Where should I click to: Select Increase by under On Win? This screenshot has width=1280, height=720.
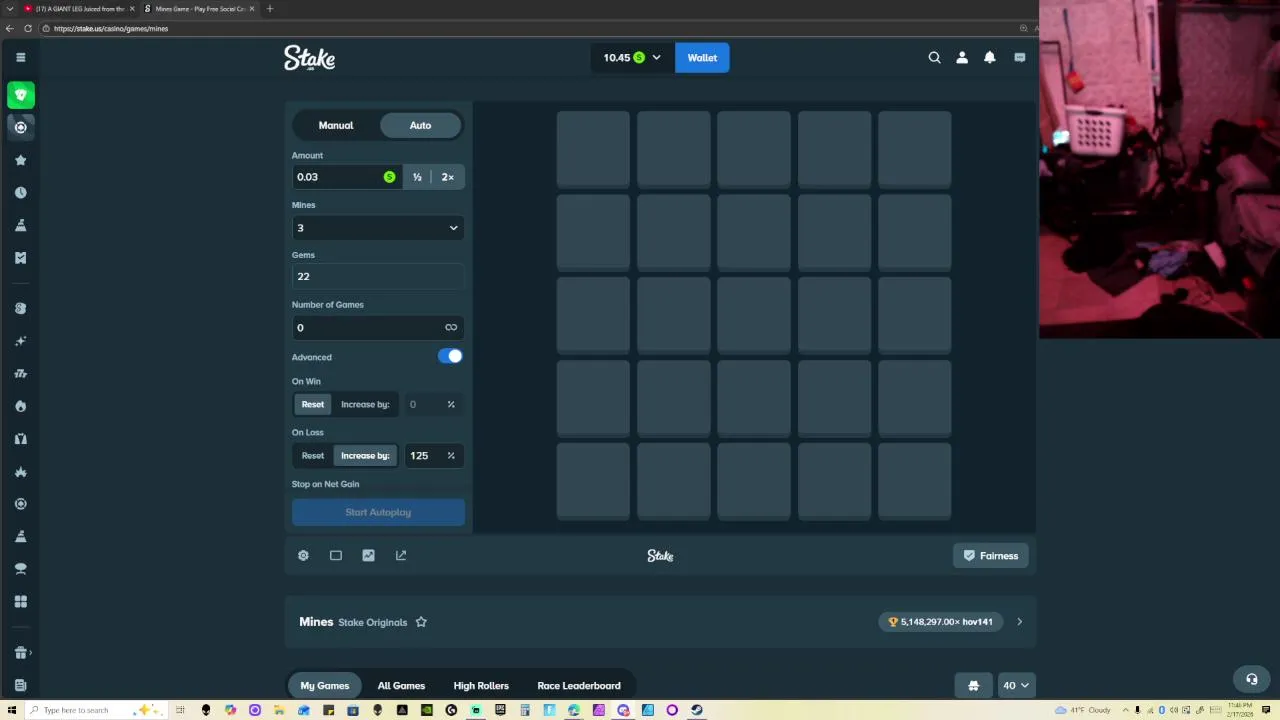coord(365,404)
